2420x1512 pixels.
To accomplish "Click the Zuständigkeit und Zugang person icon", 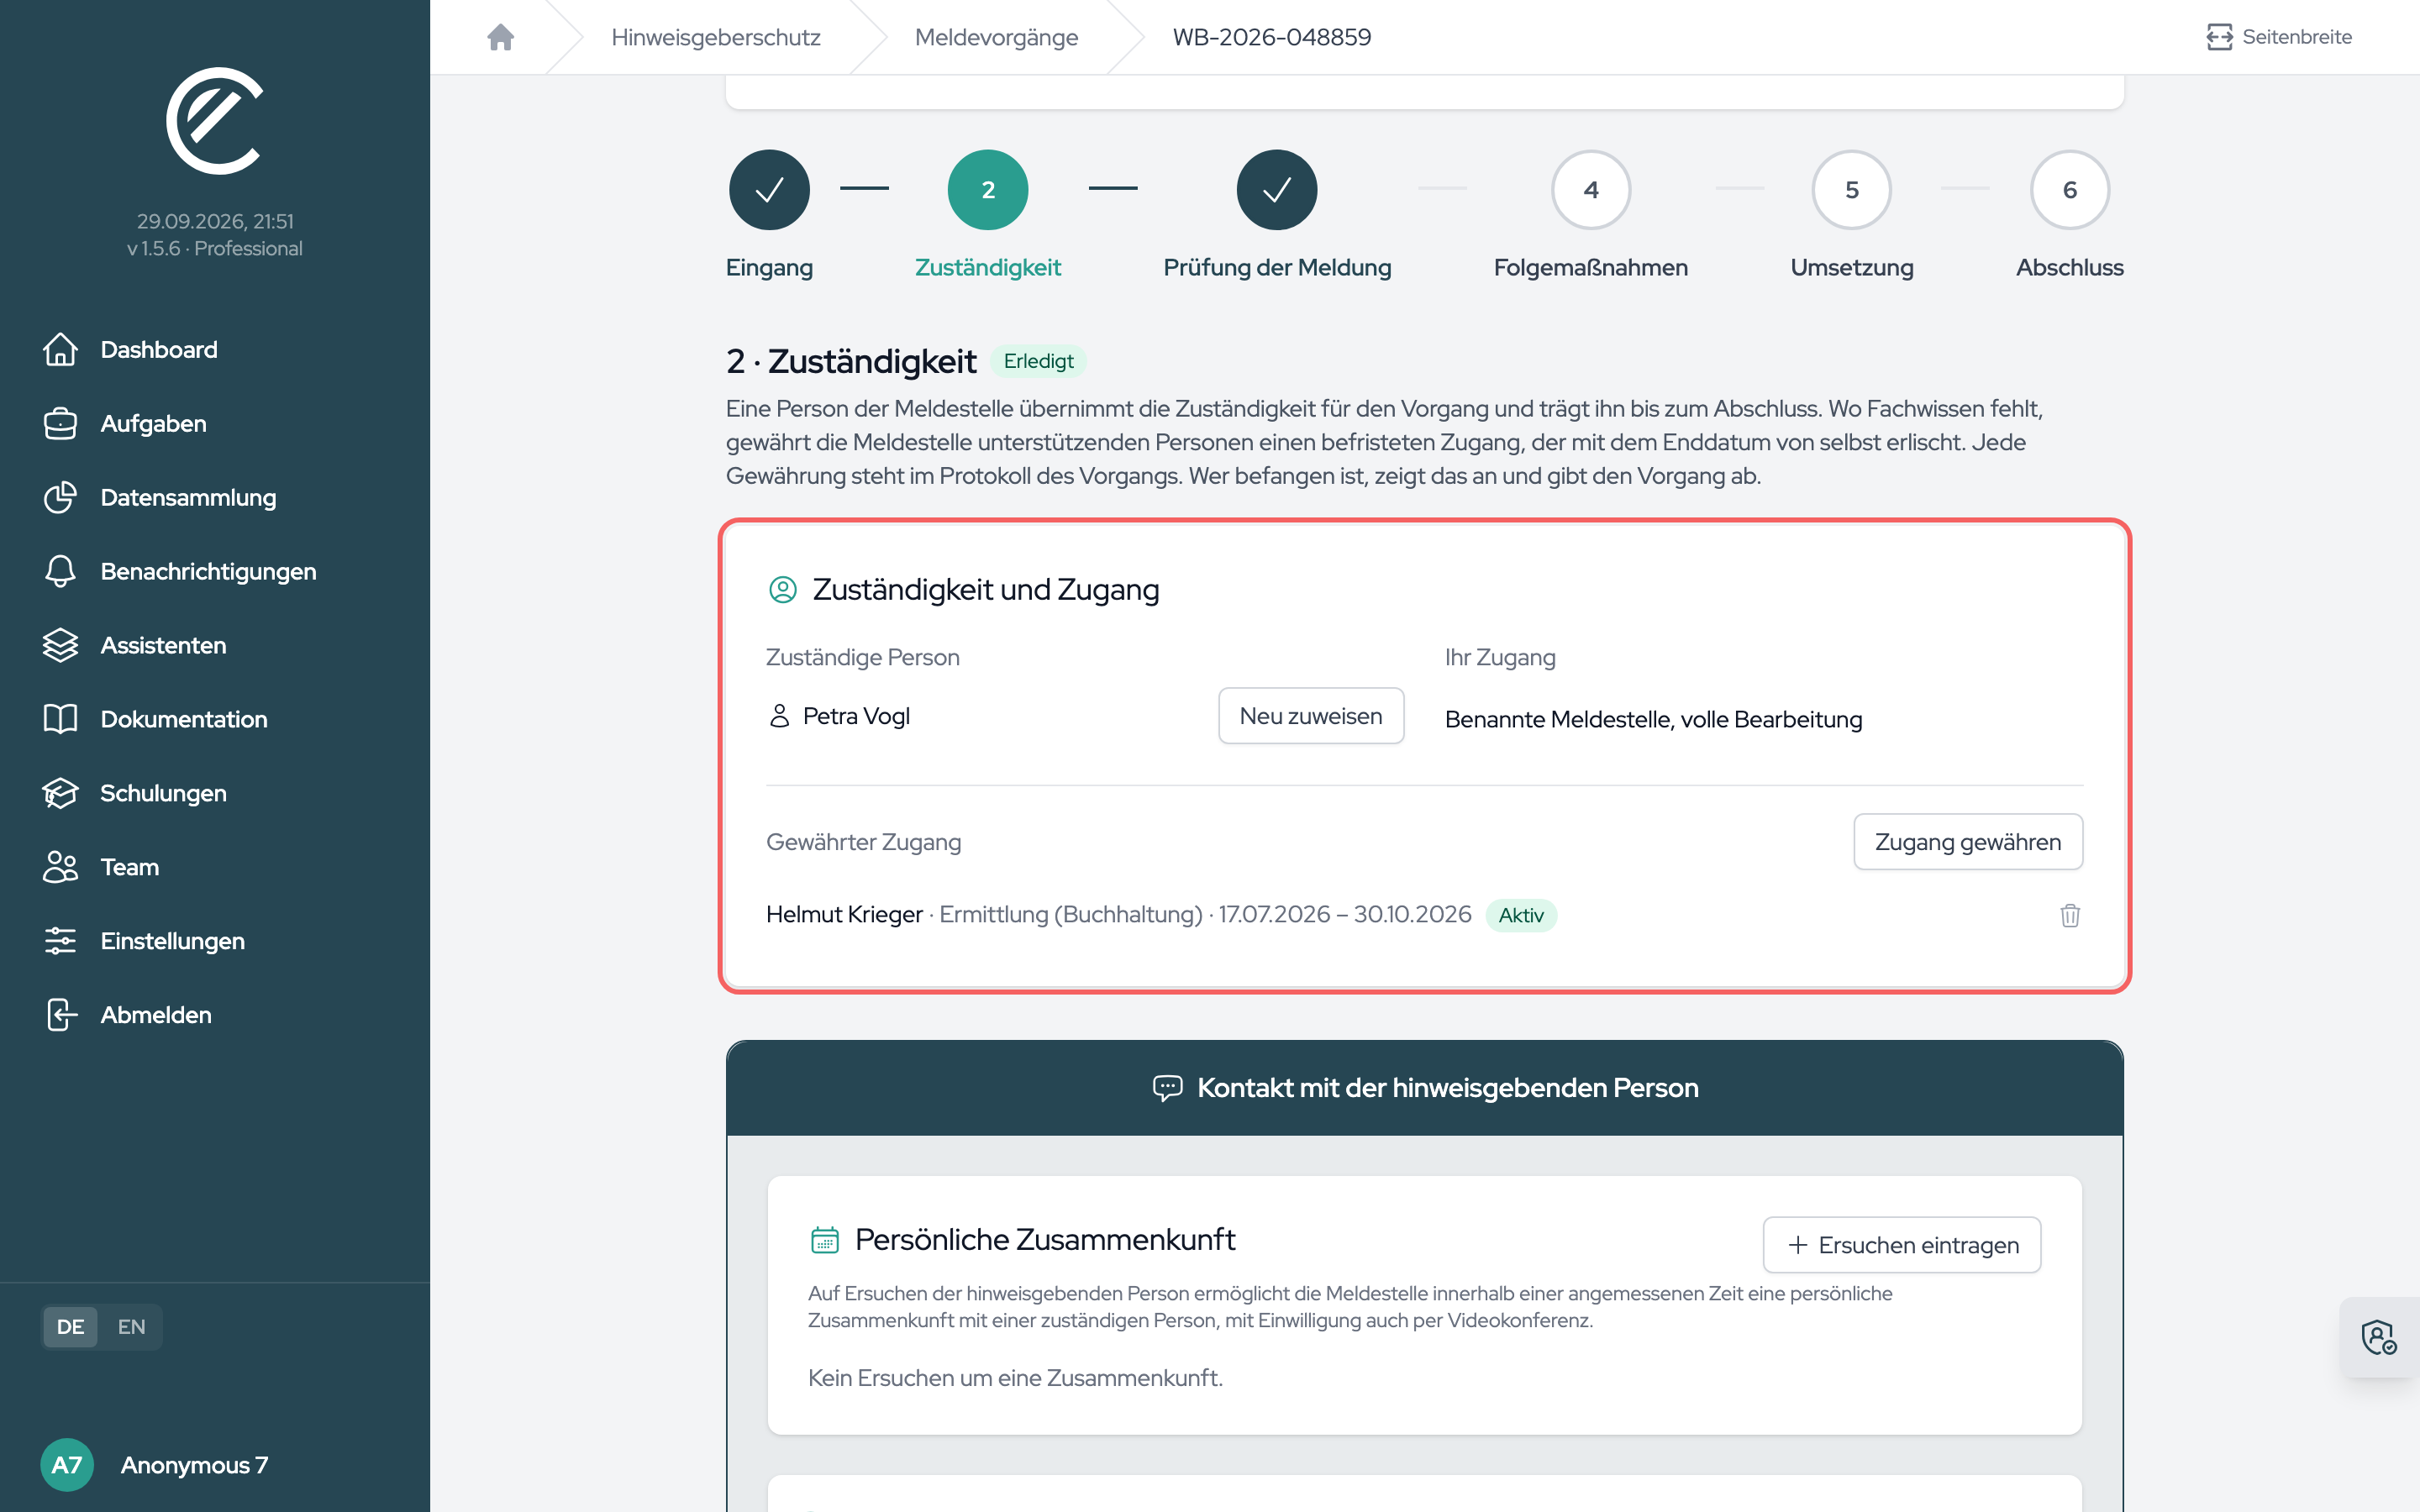I will 783,590.
